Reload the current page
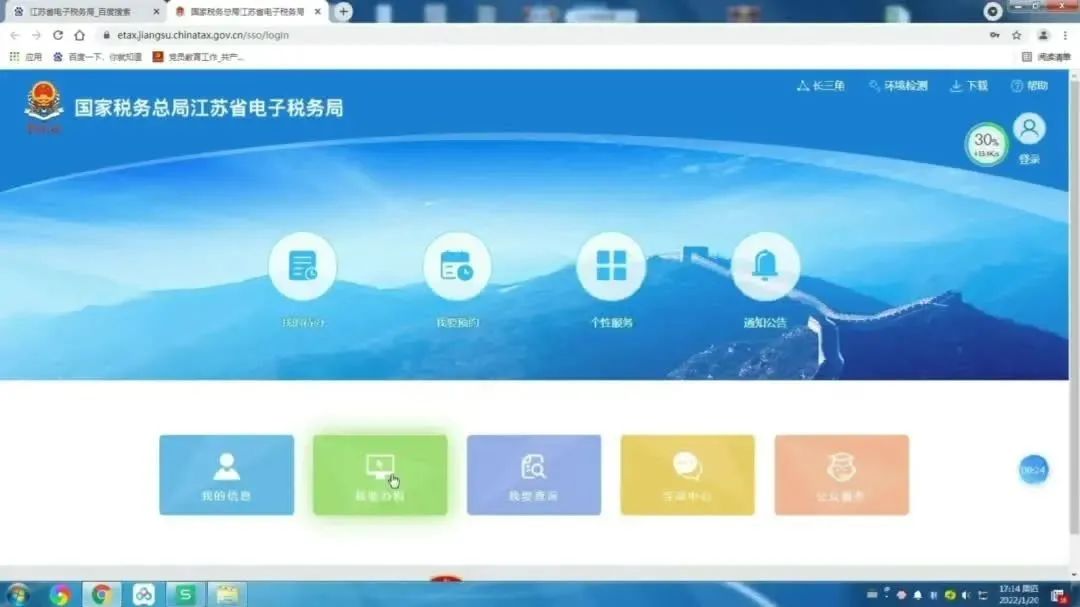This screenshot has height=607, width=1080. point(58,35)
